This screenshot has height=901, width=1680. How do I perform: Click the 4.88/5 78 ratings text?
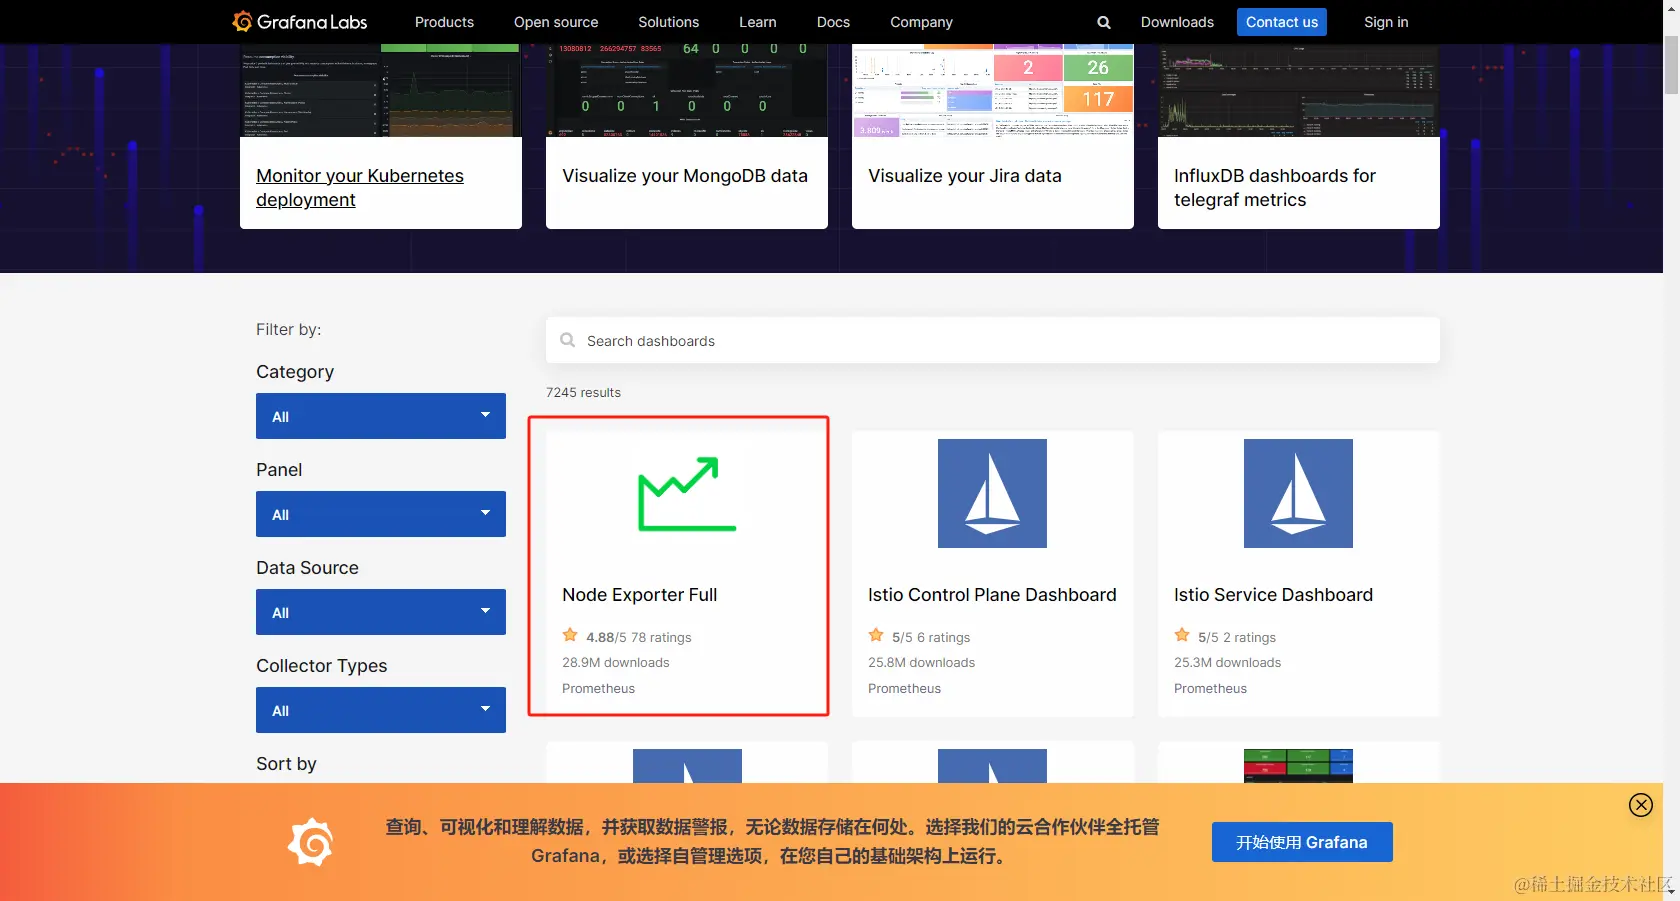[639, 637]
